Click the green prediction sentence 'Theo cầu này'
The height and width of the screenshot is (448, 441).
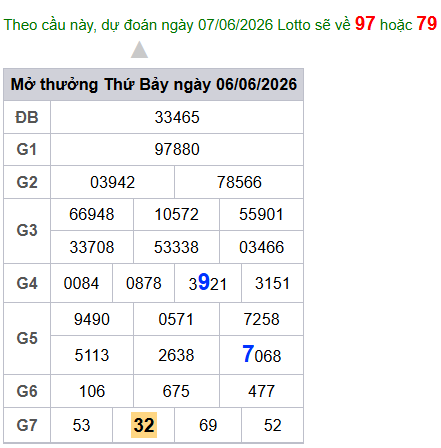point(50,25)
